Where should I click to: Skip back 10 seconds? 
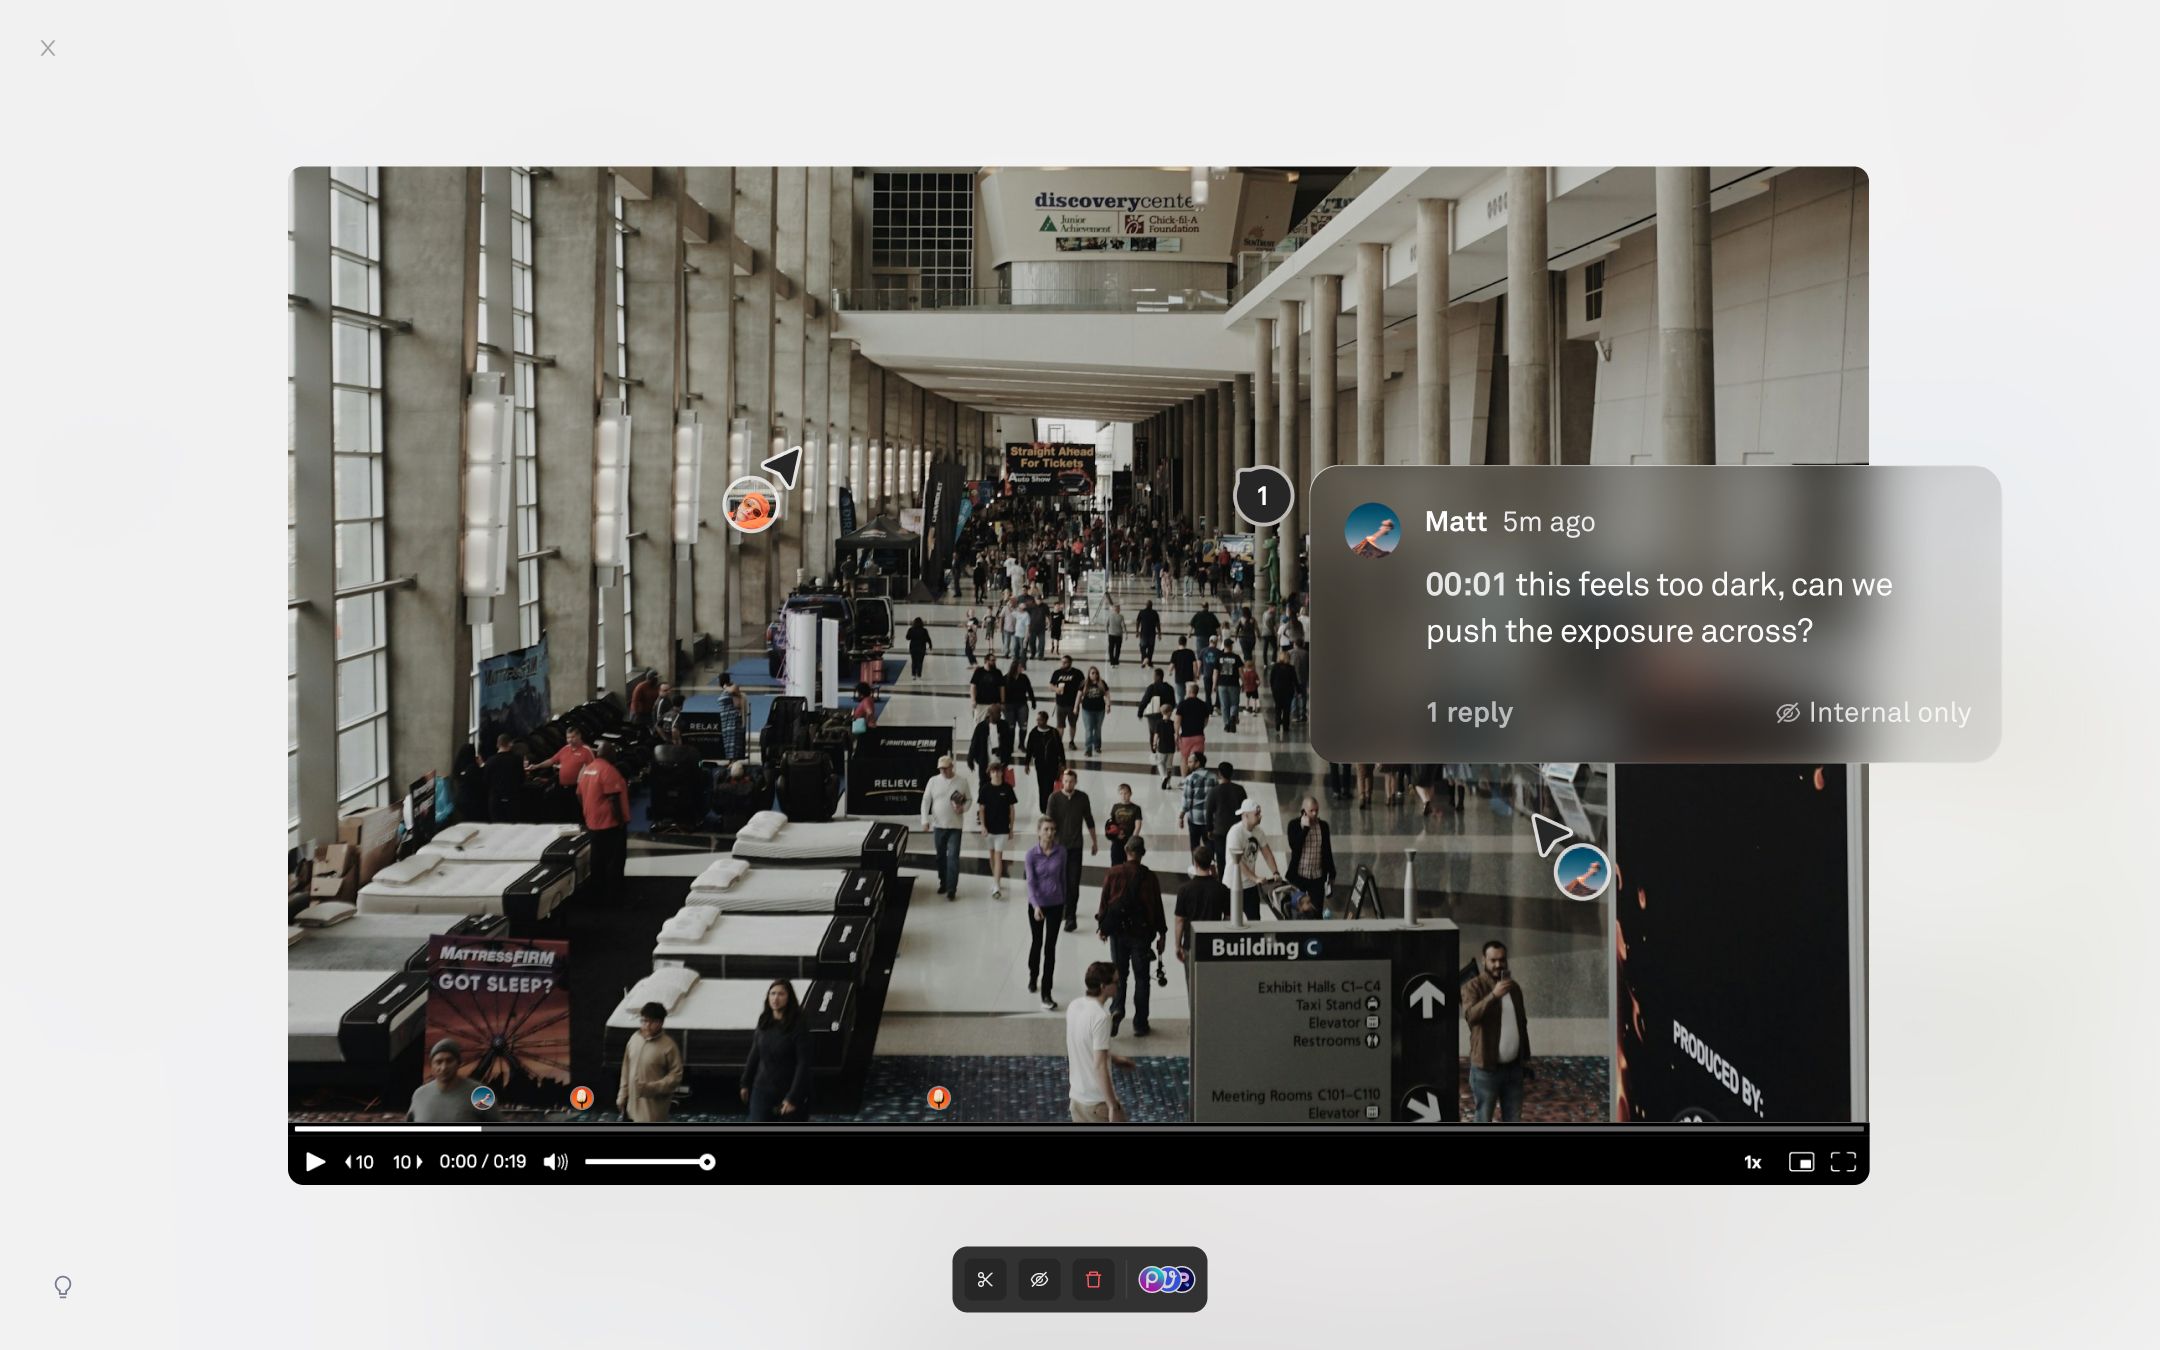point(357,1162)
